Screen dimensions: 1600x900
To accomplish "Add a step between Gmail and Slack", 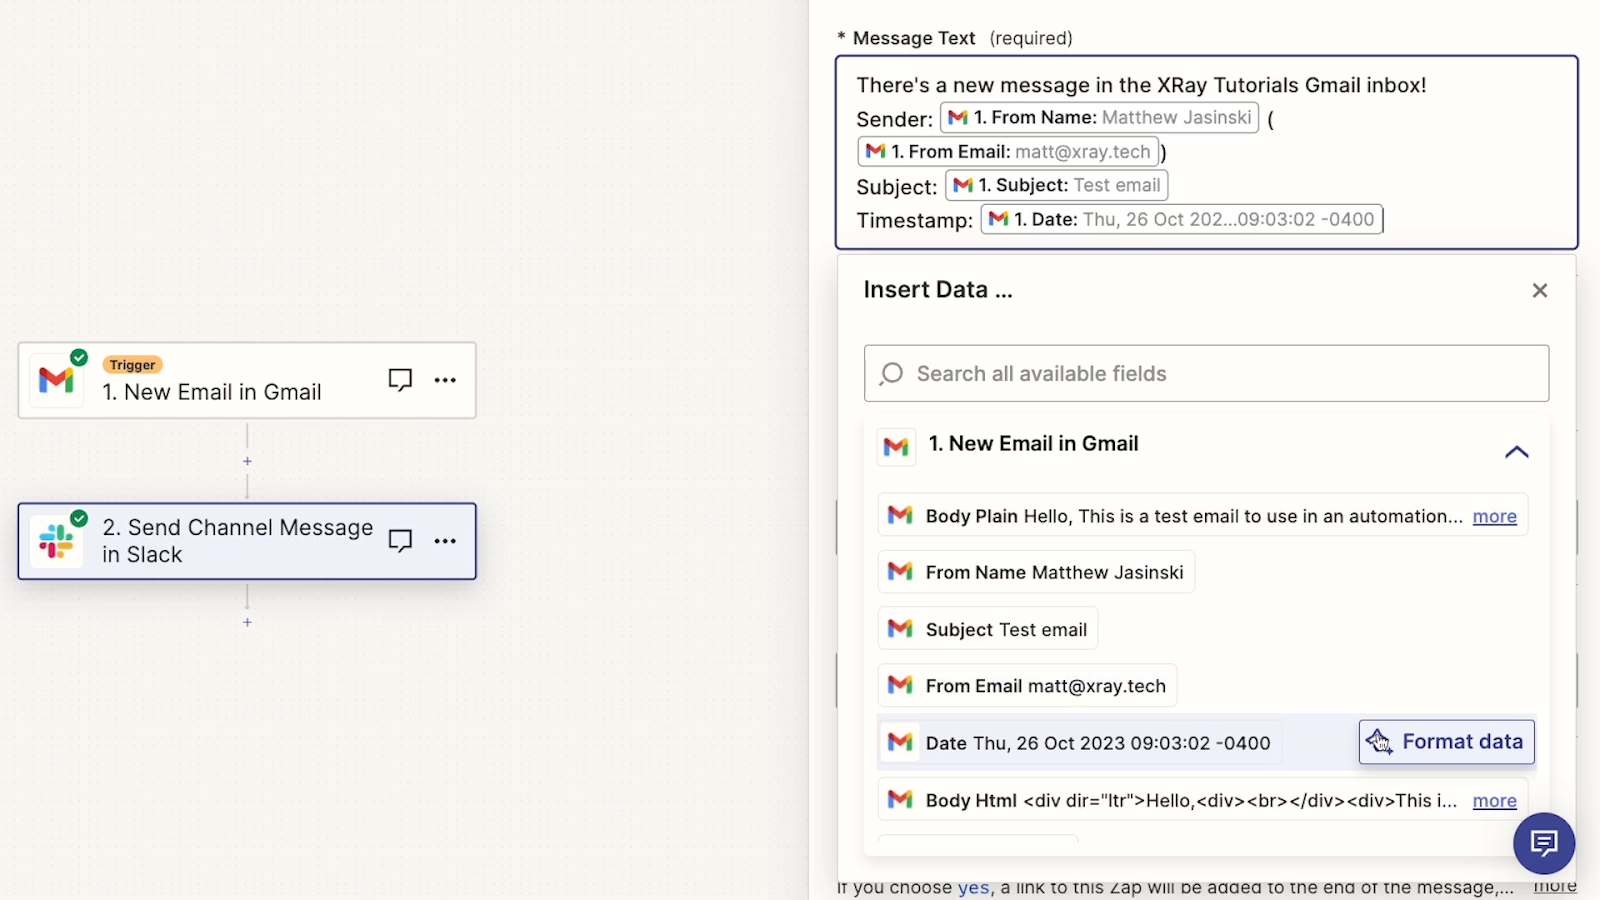I will point(247,461).
